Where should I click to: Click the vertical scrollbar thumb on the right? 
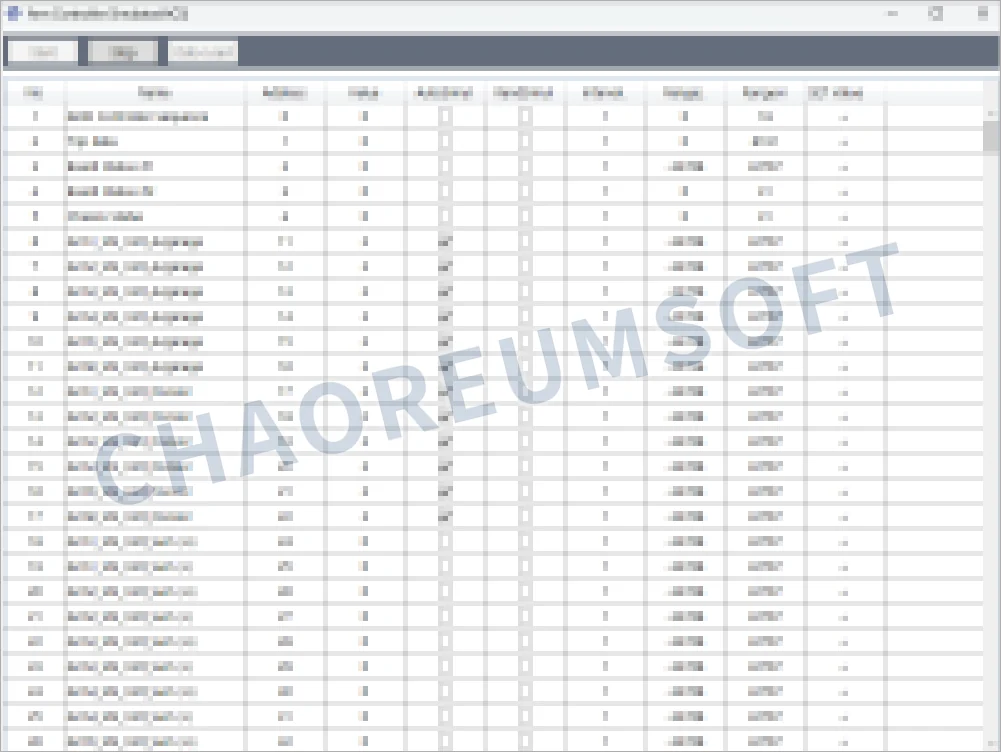[x=991, y=136]
